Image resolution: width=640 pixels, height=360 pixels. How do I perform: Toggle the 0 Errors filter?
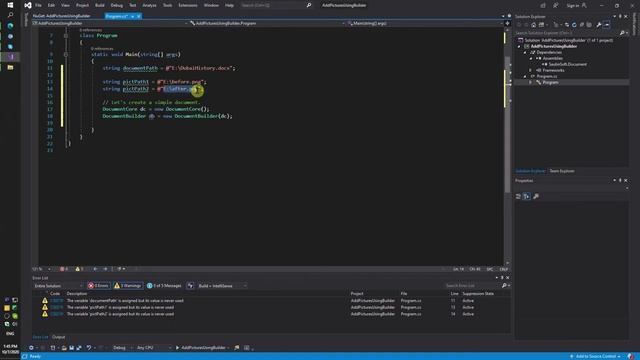(98, 286)
